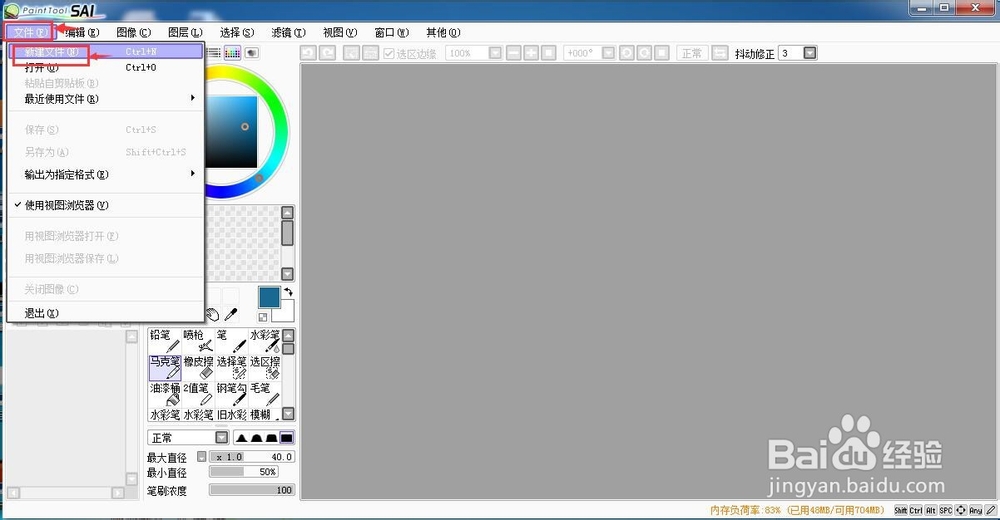
Task: Activate the hand pan tool
Action: [x=212, y=314]
